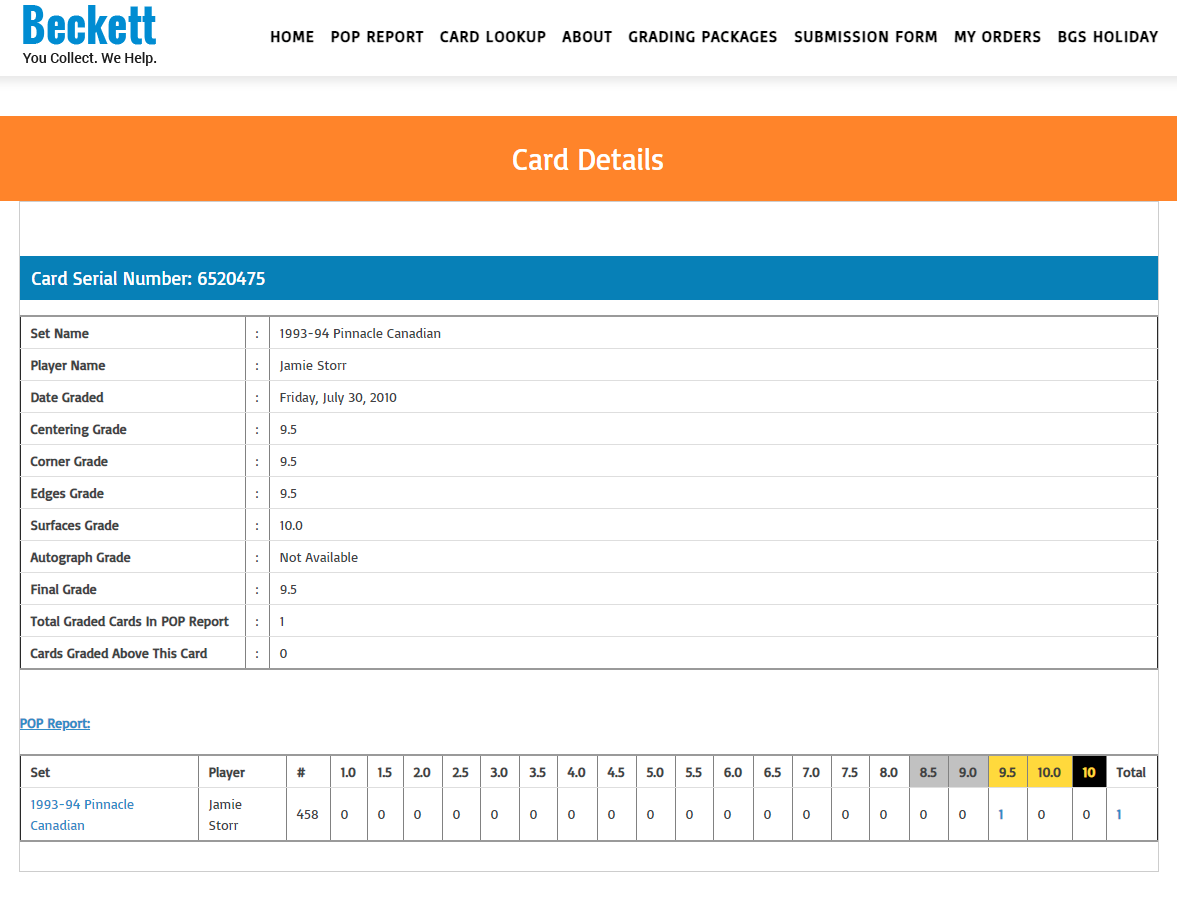Open MY ORDERS page
The height and width of the screenshot is (900, 1177).
click(998, 37)
